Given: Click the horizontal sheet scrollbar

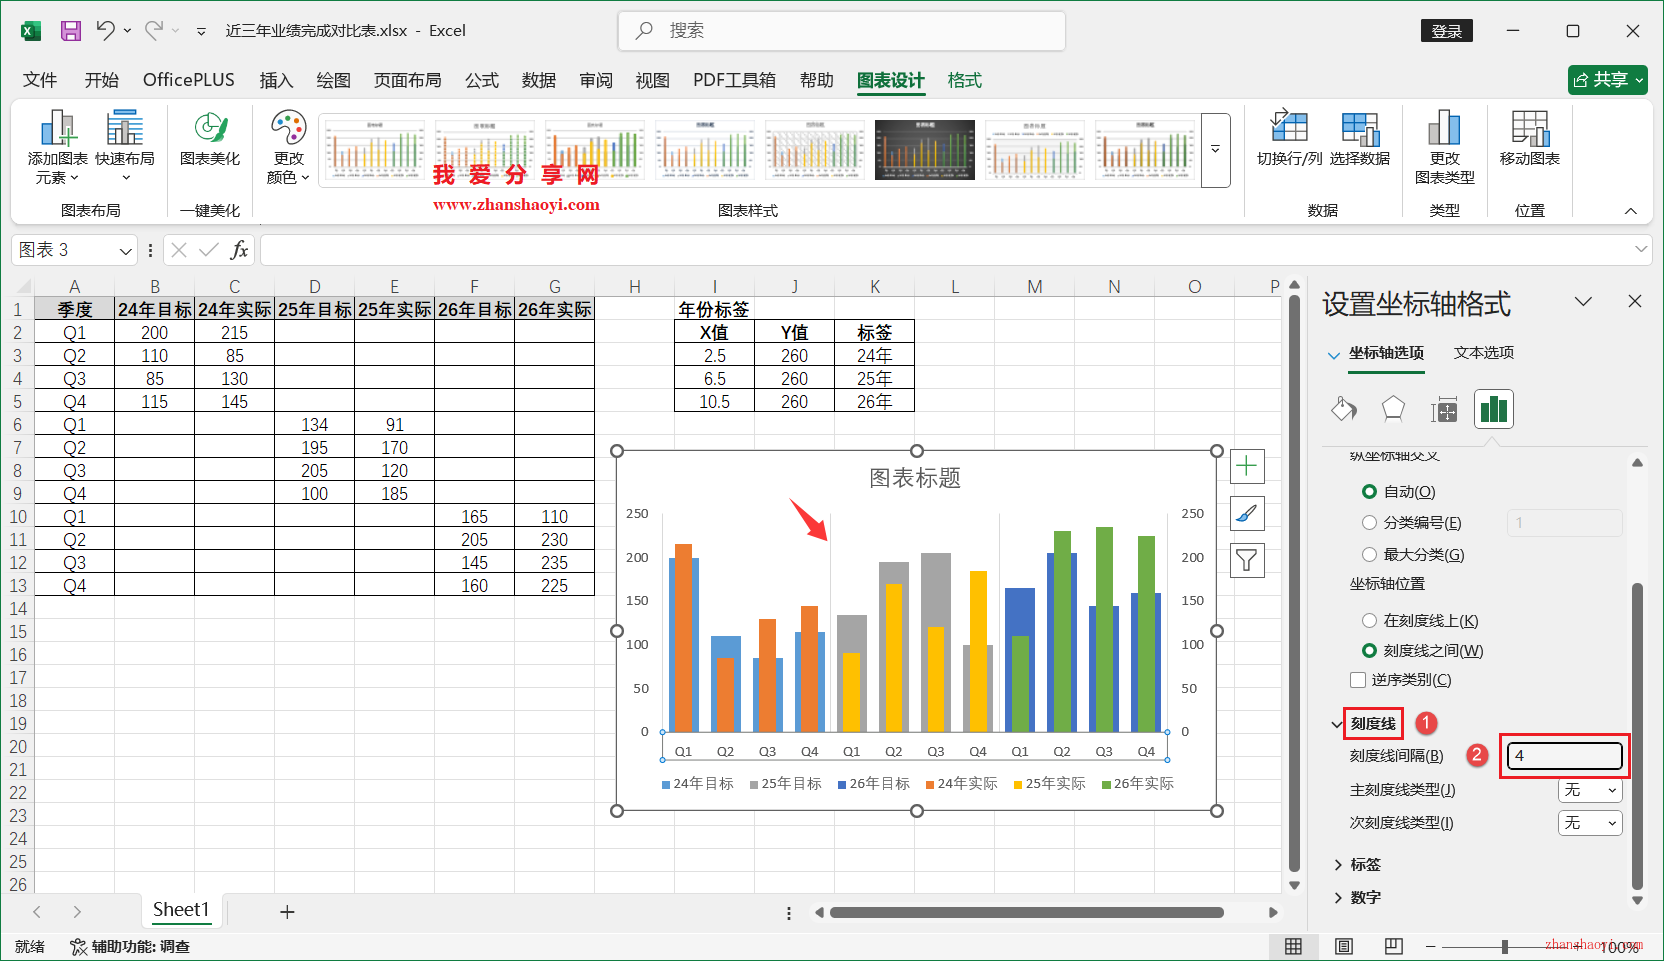Looking at the screenshot, I should click(x=1027, y=912).
